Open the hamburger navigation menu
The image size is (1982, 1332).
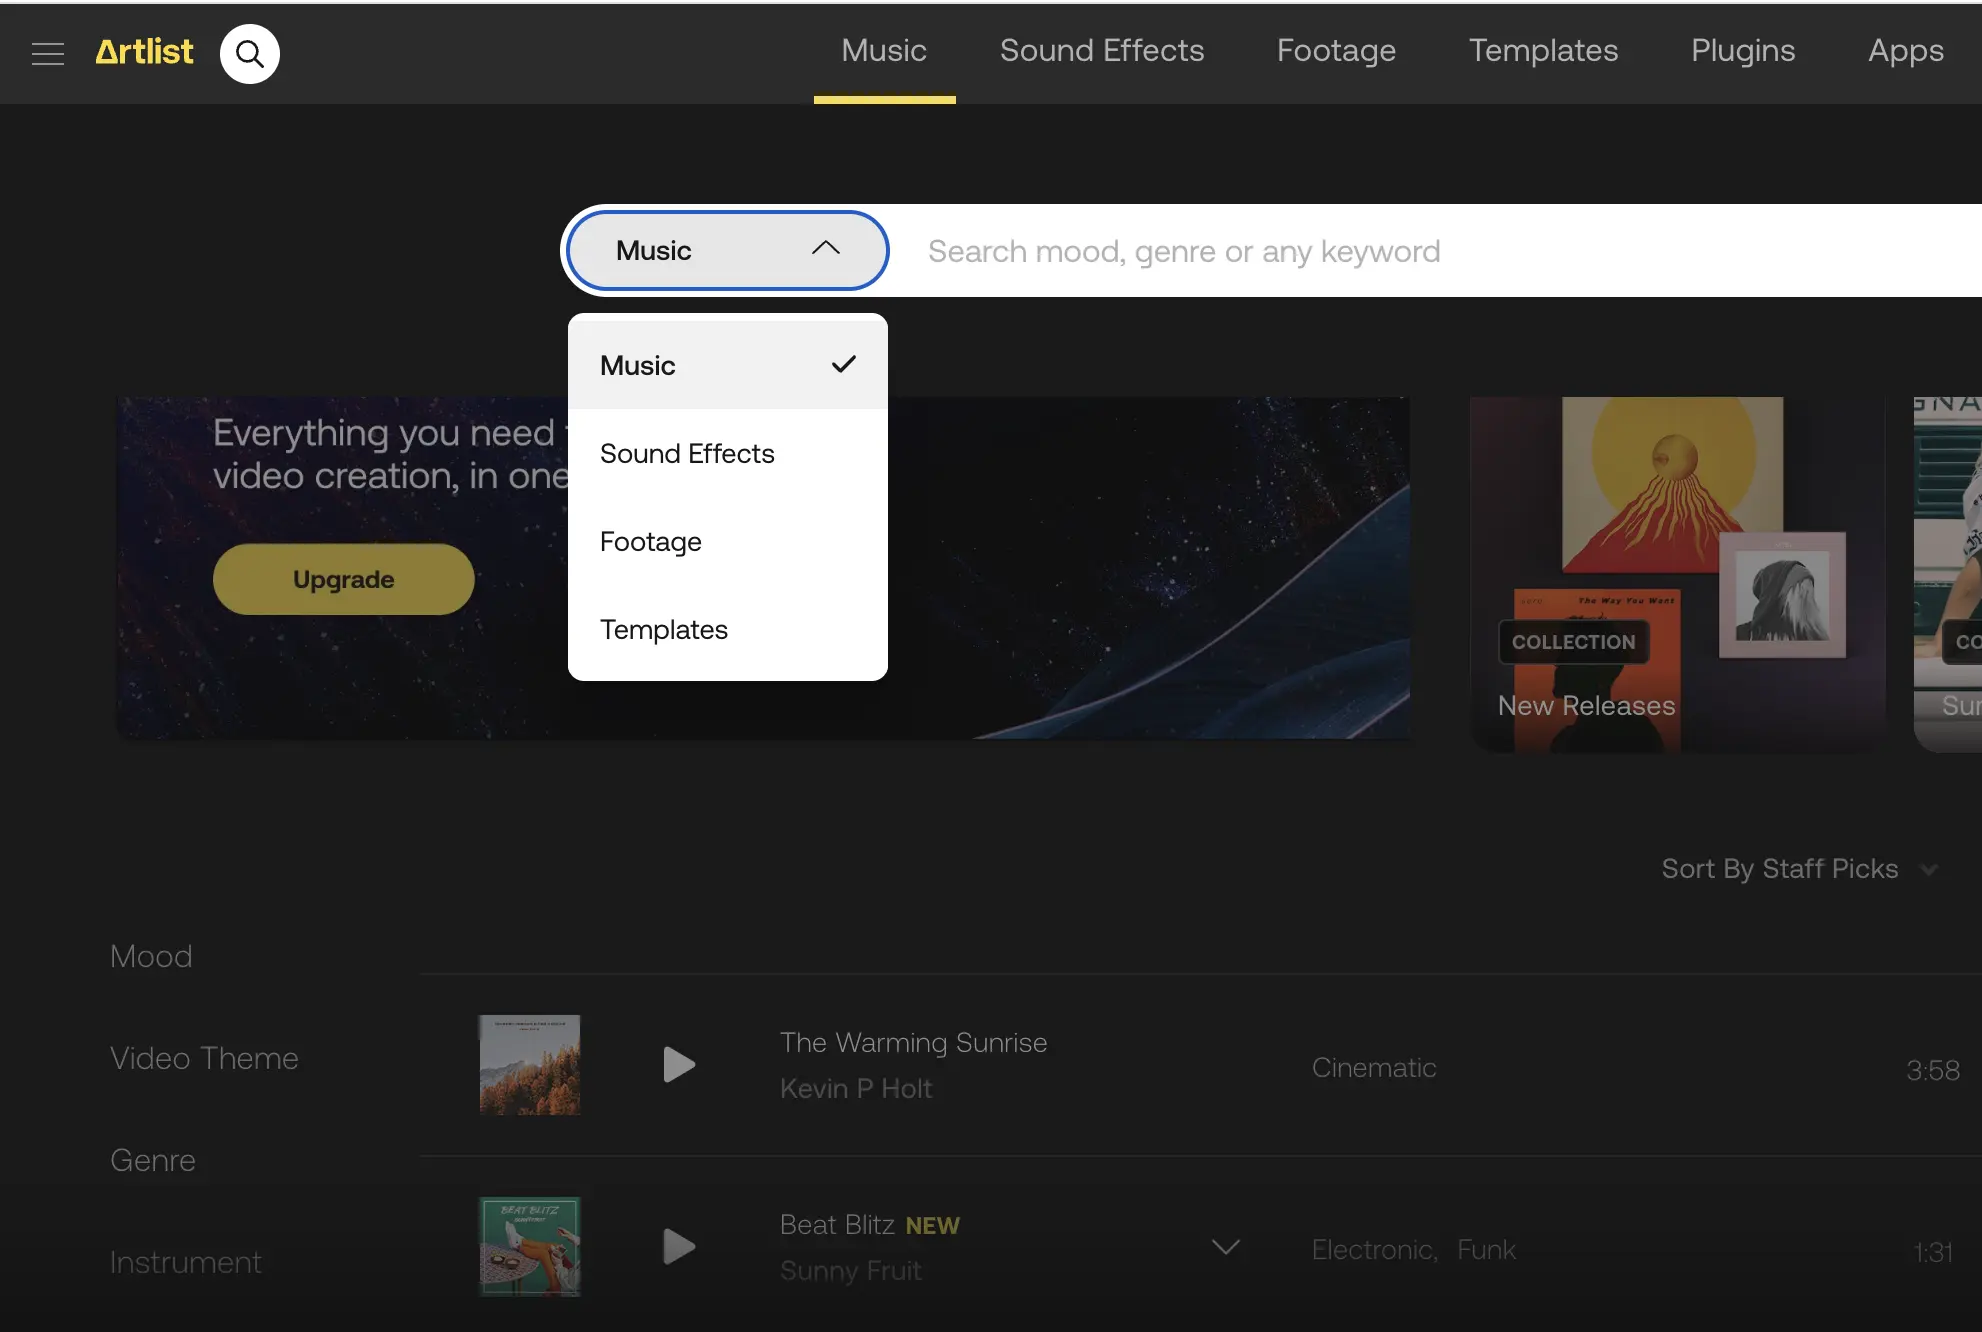click(x=47, y=53)
